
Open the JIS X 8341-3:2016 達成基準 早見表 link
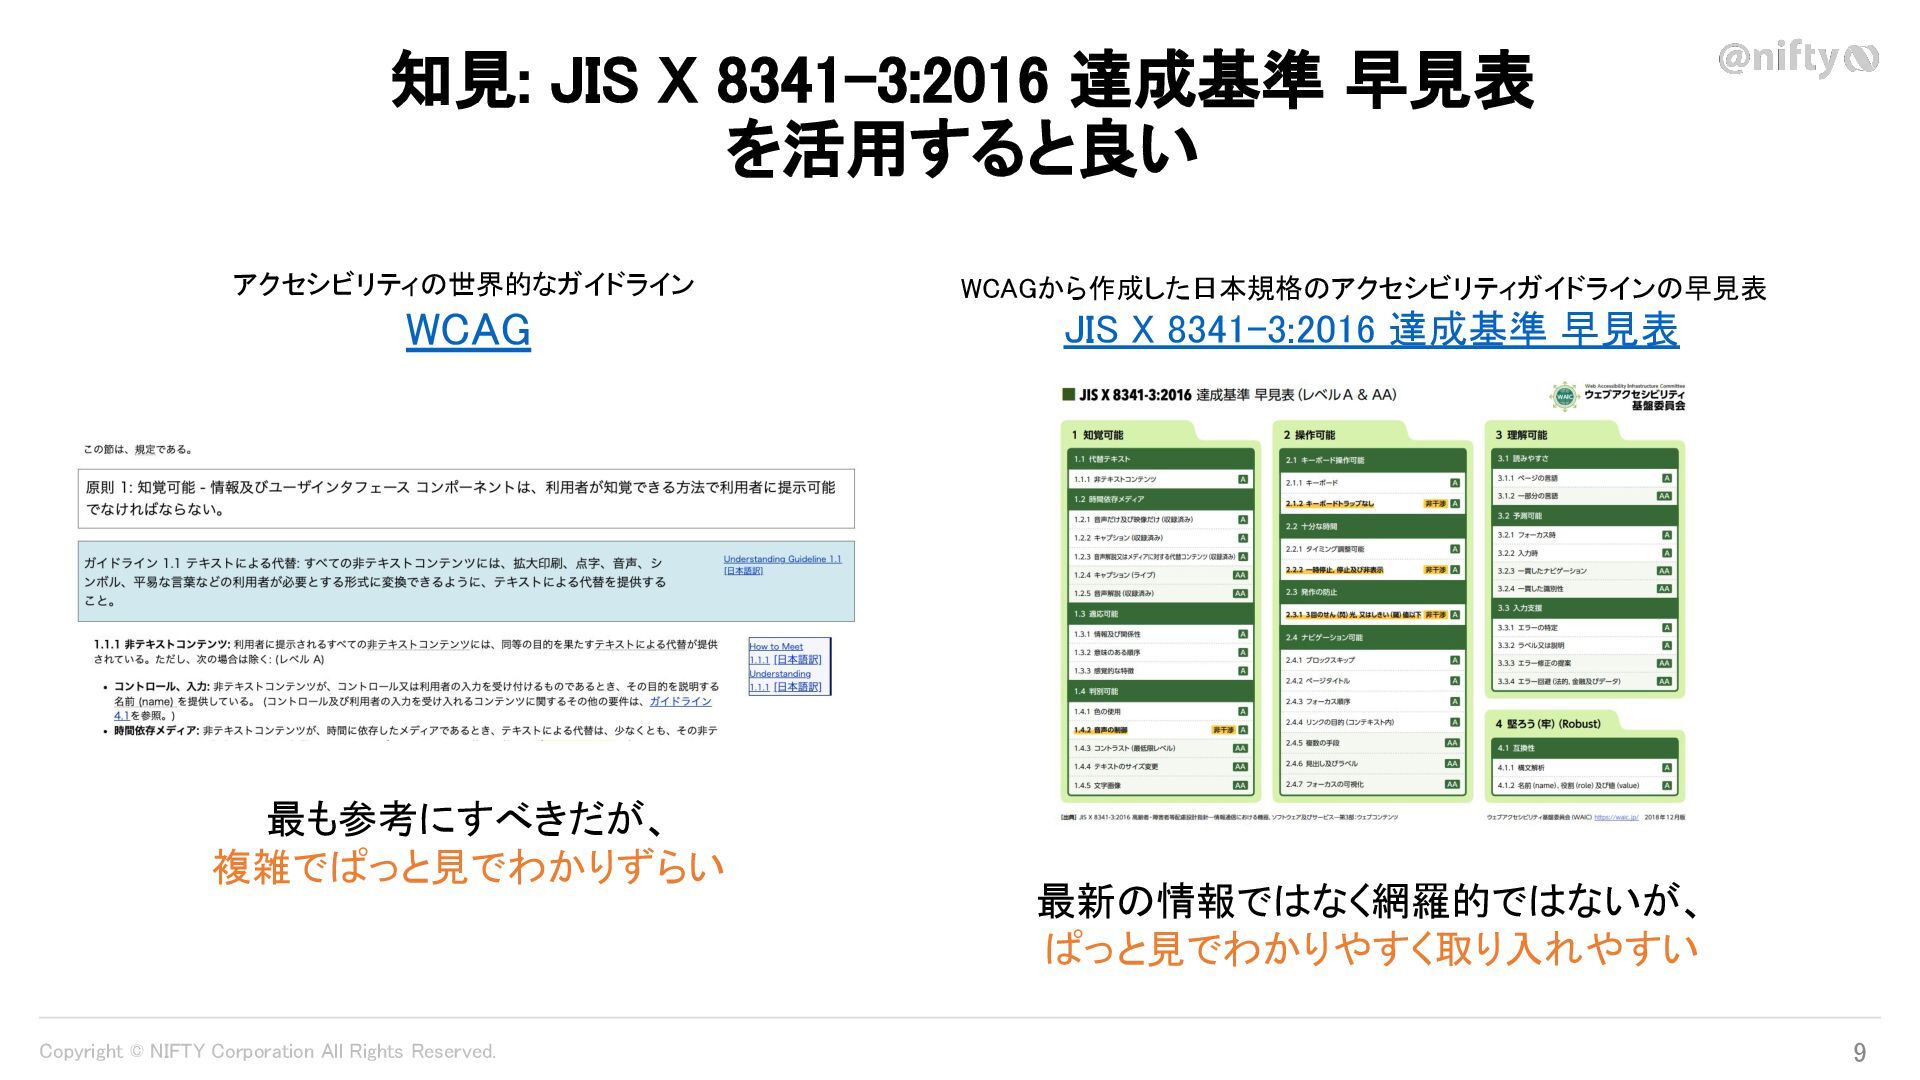(1371, 330)
